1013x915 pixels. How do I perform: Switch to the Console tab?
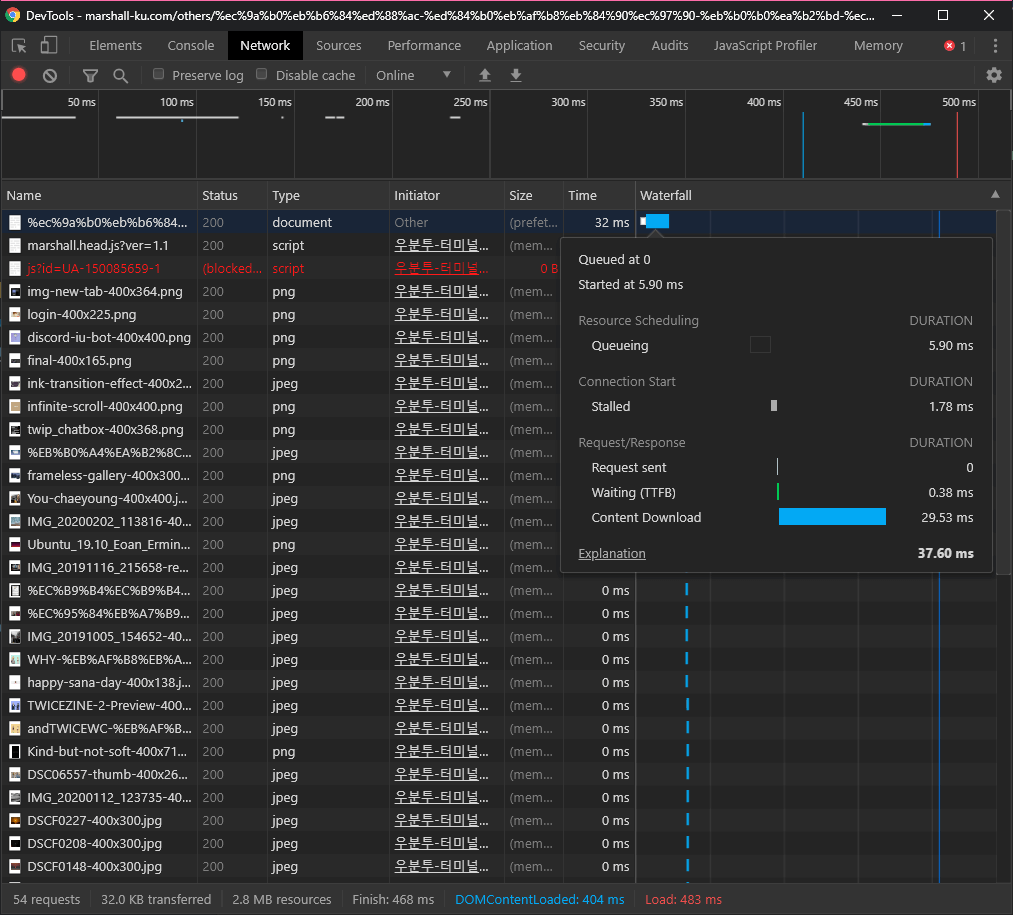(x=190, y=46)
